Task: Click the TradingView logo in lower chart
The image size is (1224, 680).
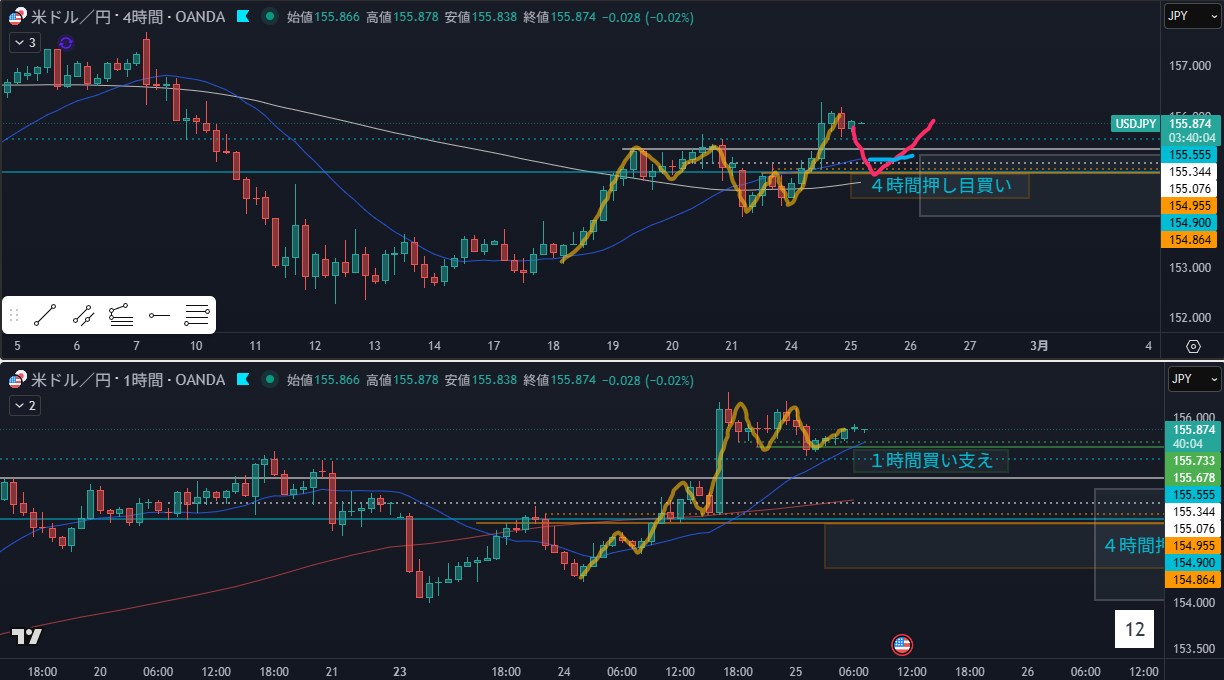Action: click(27, 636)
